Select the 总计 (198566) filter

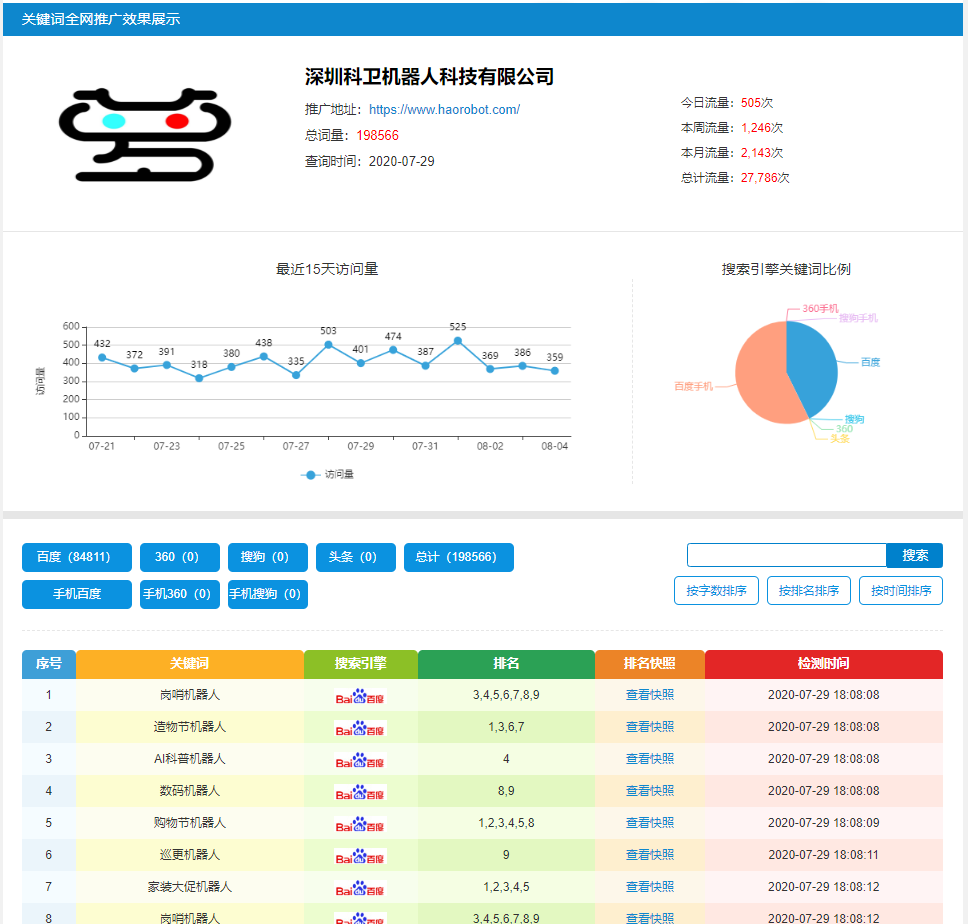click(x=458, y=557)
